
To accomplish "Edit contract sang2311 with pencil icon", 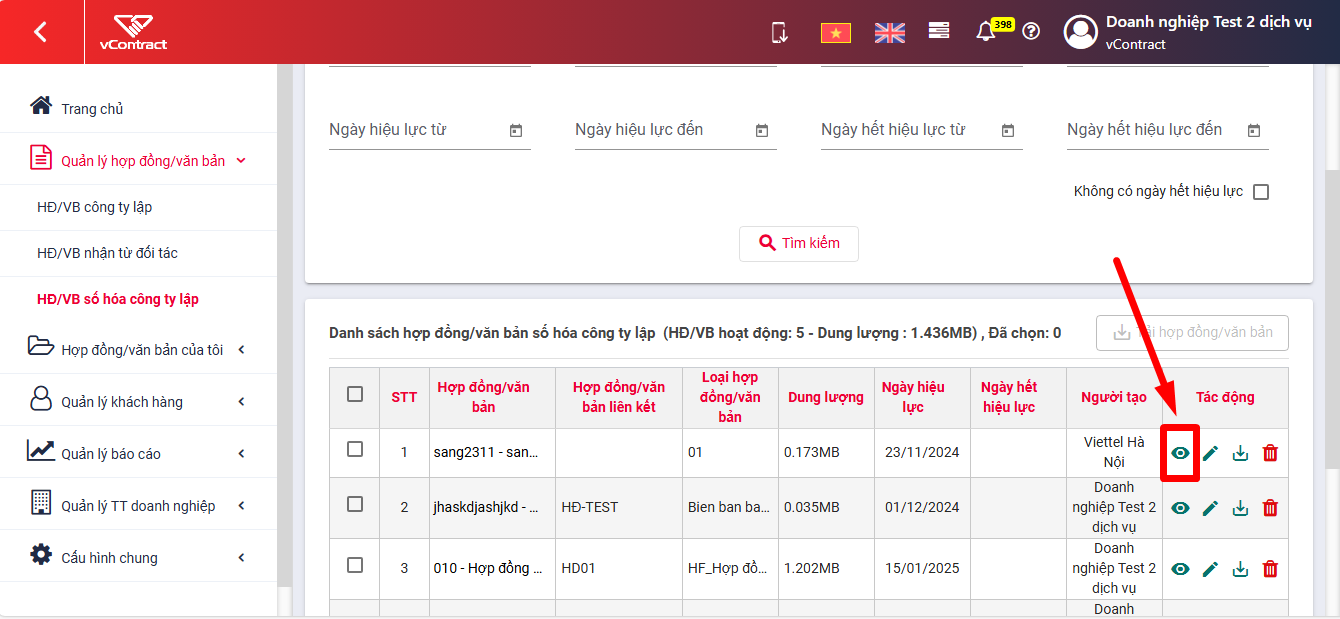I will point(1210,453).
